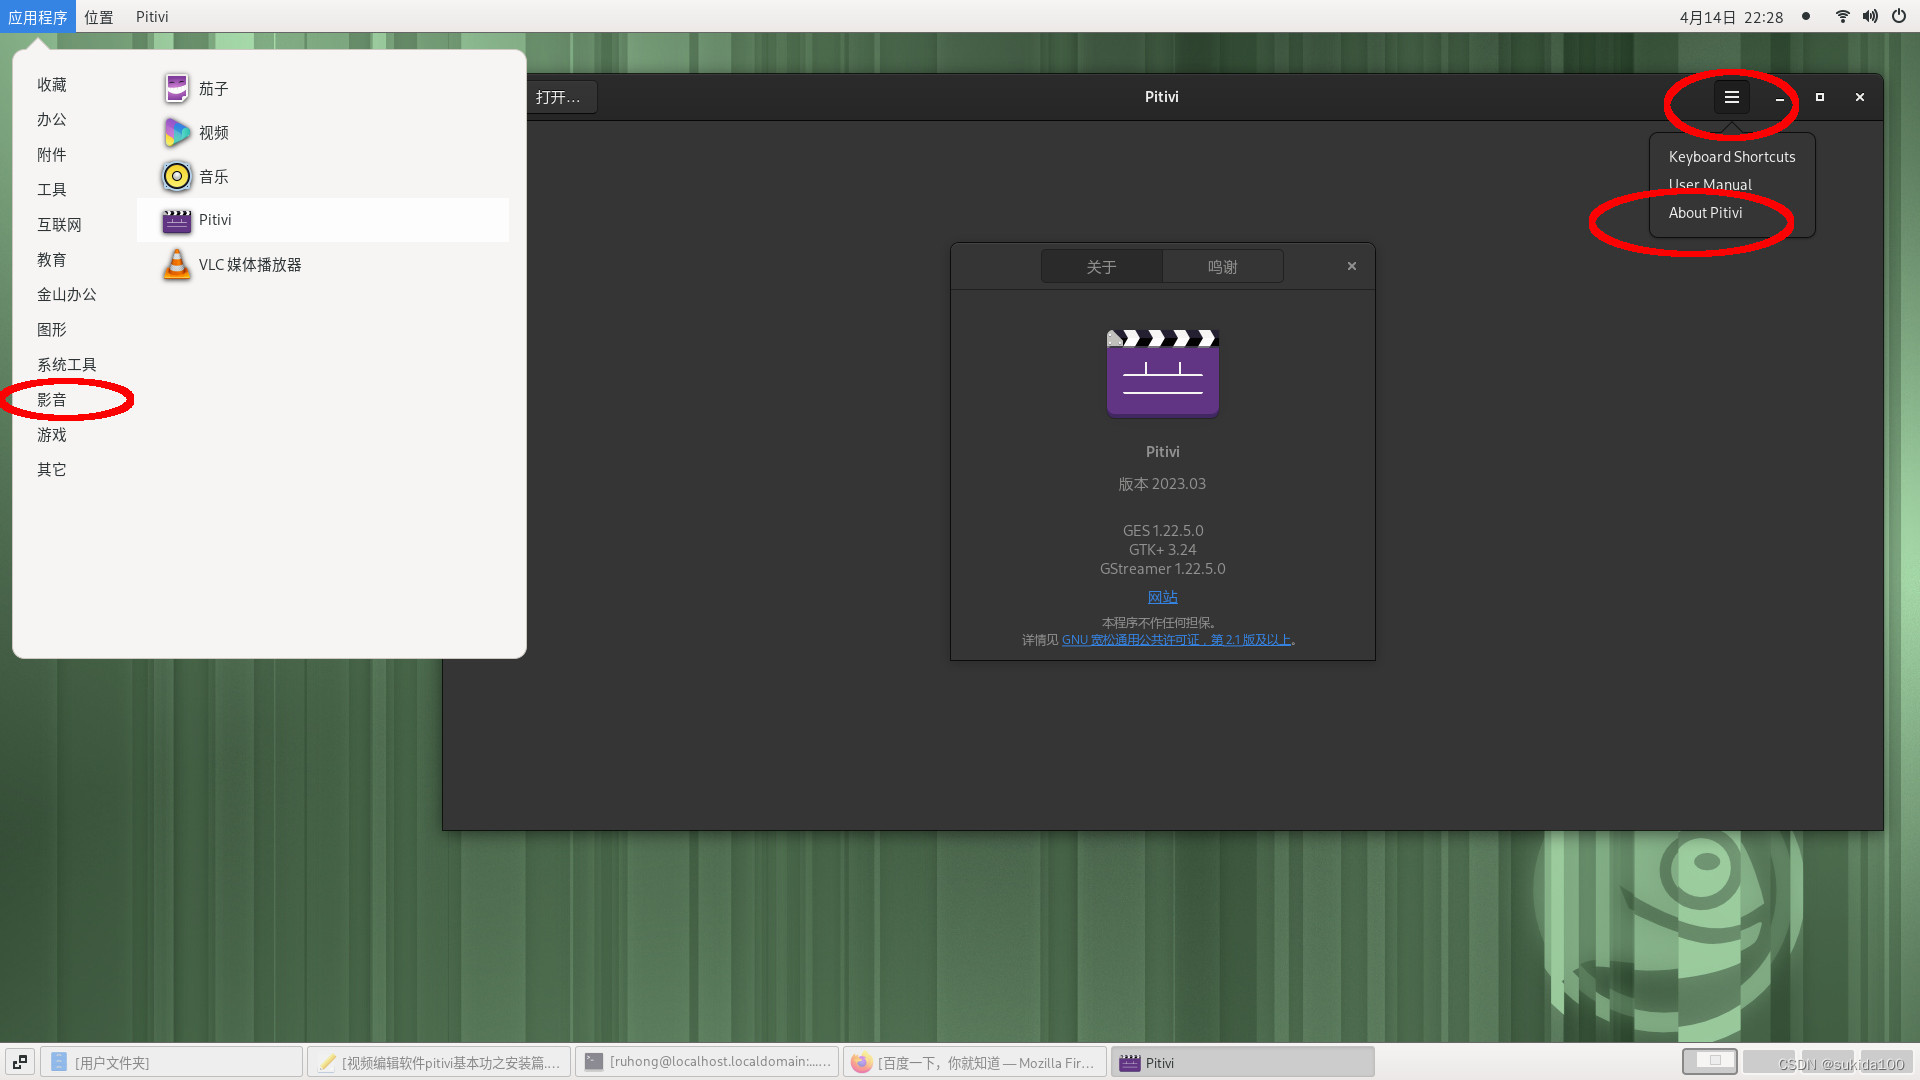The image size is (1920, 1080).
Task: Close the Pitivi main window
Action: pyautogui.click(x=1859, y=97)
